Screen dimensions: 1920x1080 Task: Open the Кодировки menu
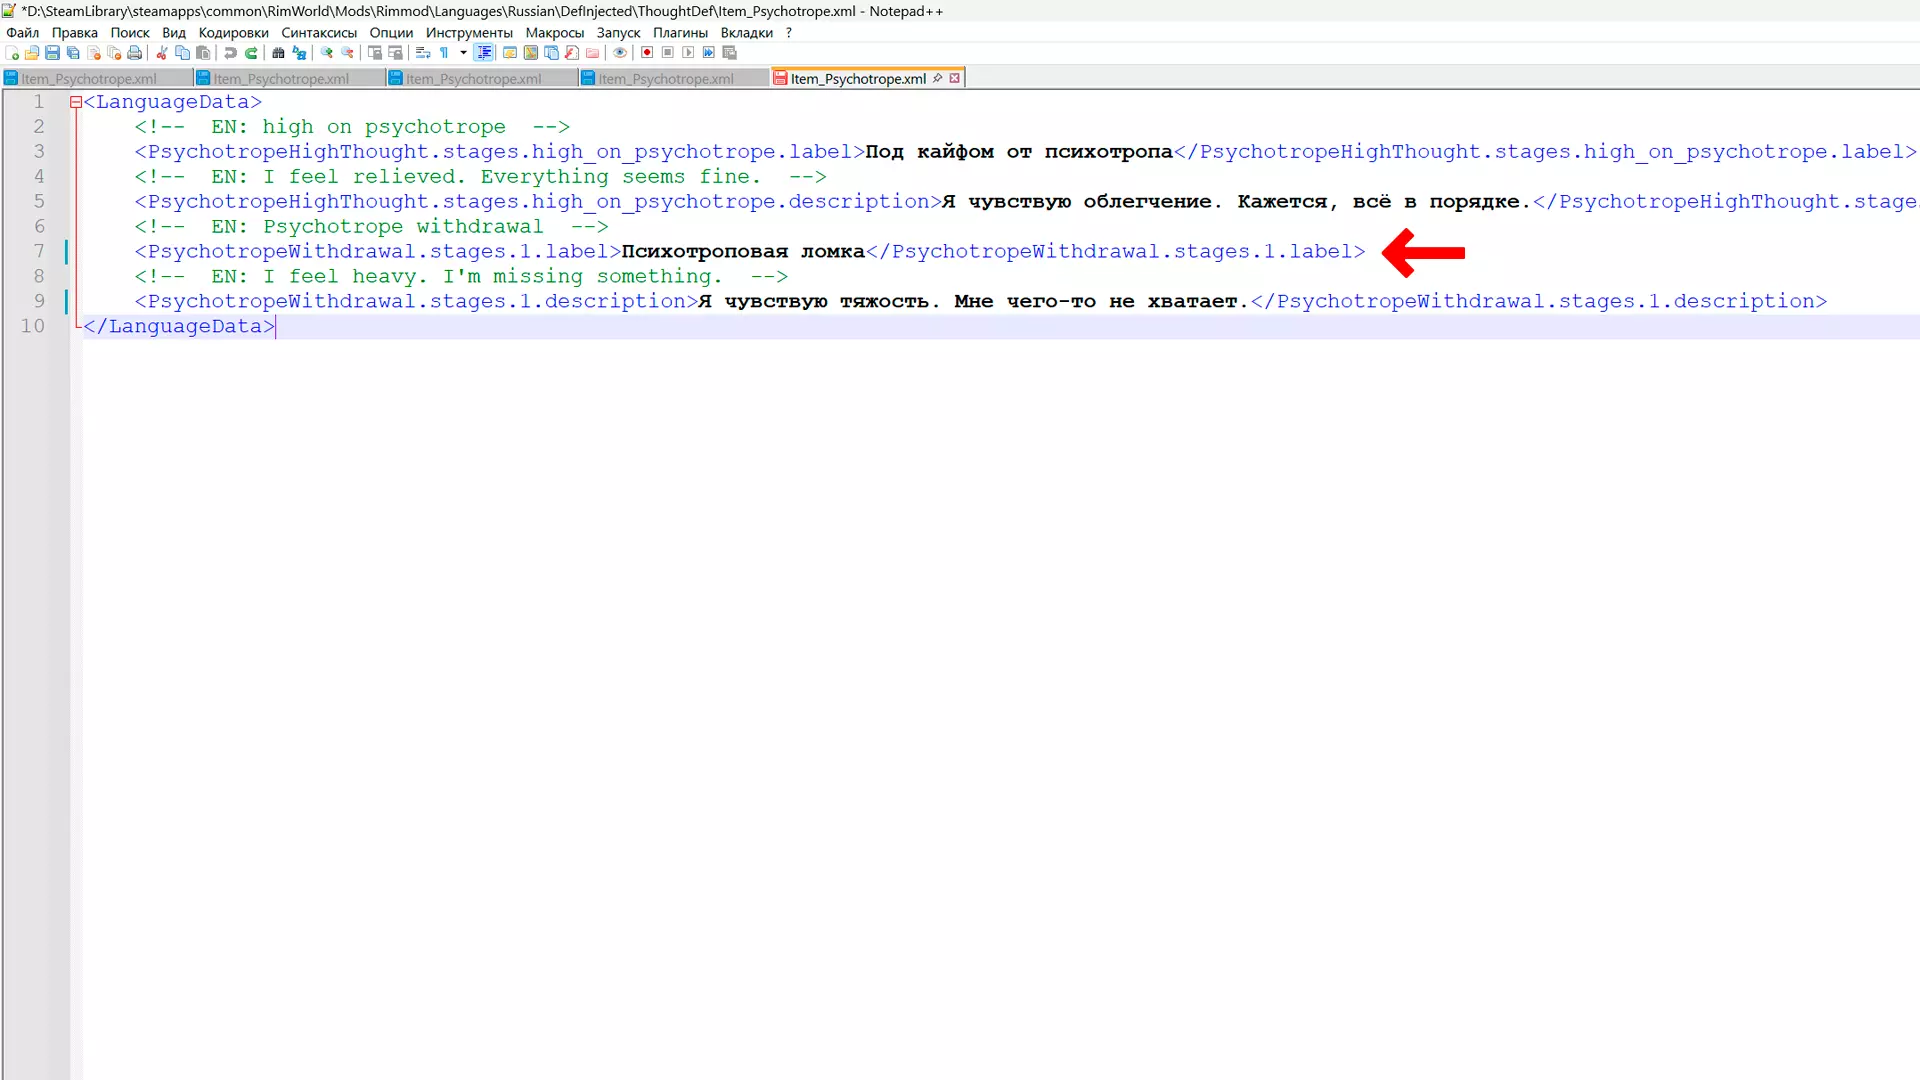click(233, 32)
